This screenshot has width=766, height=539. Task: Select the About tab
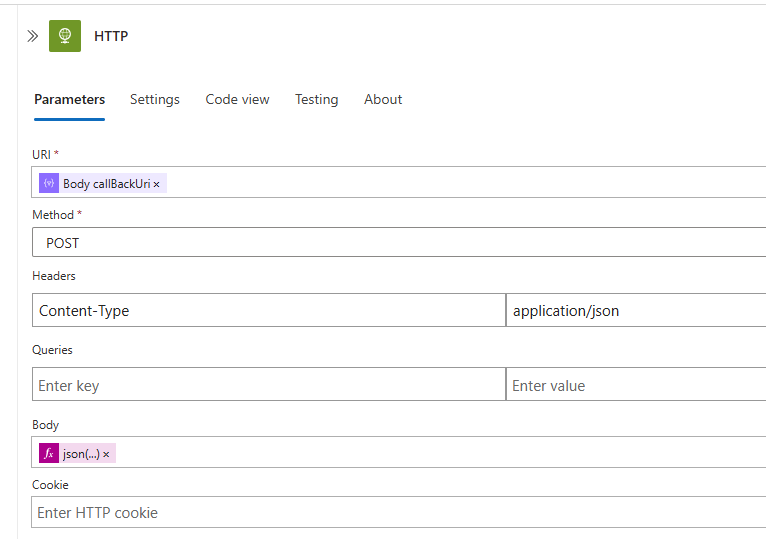383,99
